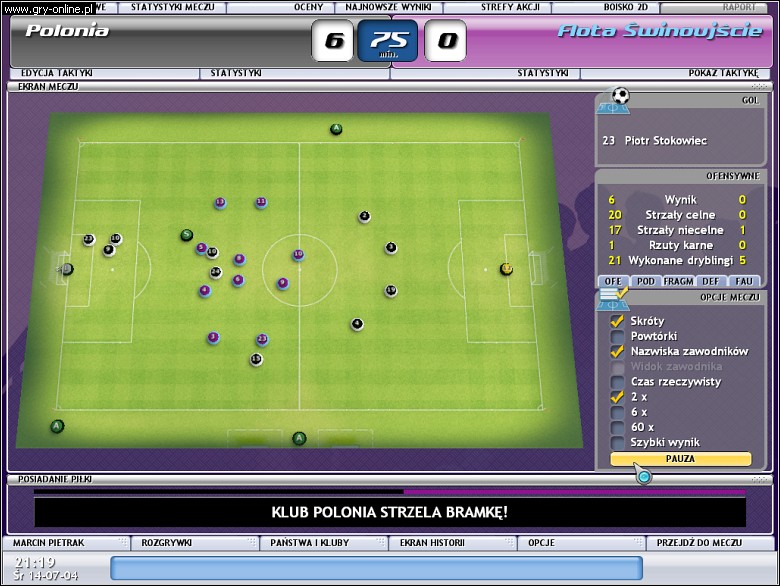Enable Czas rzeczywisty speed option
This screenshot has width=780, height=586.
pyautogui.click(x=617, y=382)
